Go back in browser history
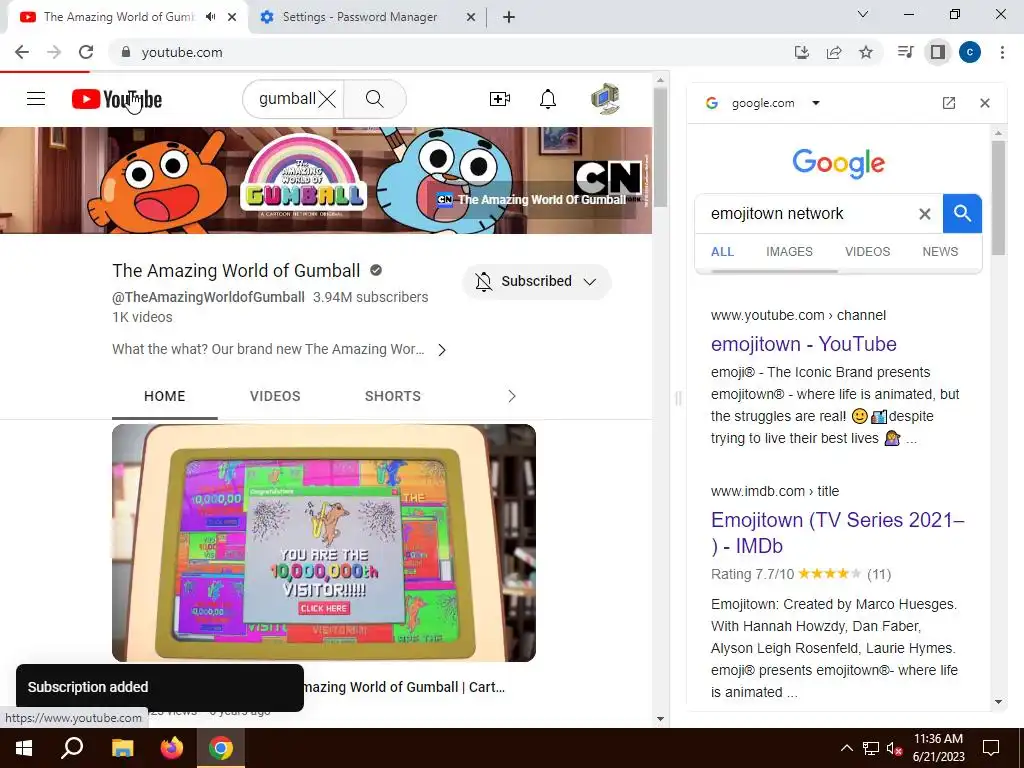Image resolution: width=1024 pixels, height=768 pixels. point(22,52)
